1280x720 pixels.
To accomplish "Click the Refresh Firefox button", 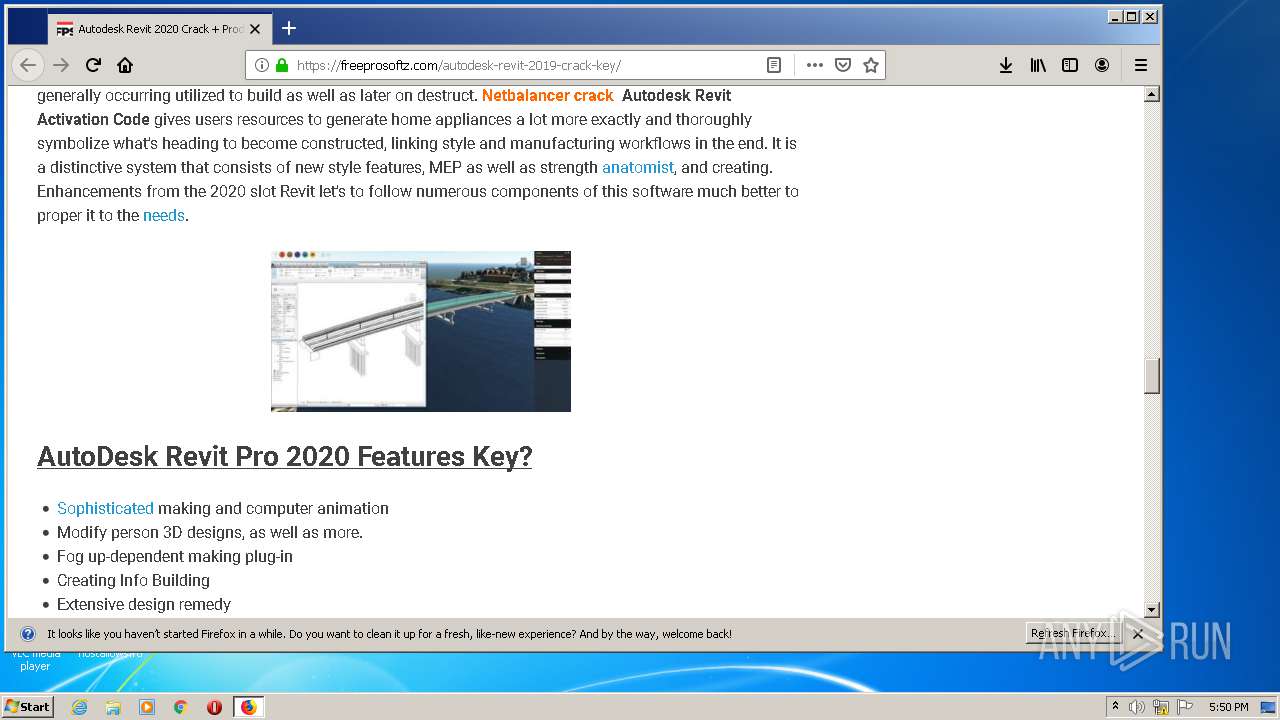I will pyautogui.click(x=1073, y=634).
